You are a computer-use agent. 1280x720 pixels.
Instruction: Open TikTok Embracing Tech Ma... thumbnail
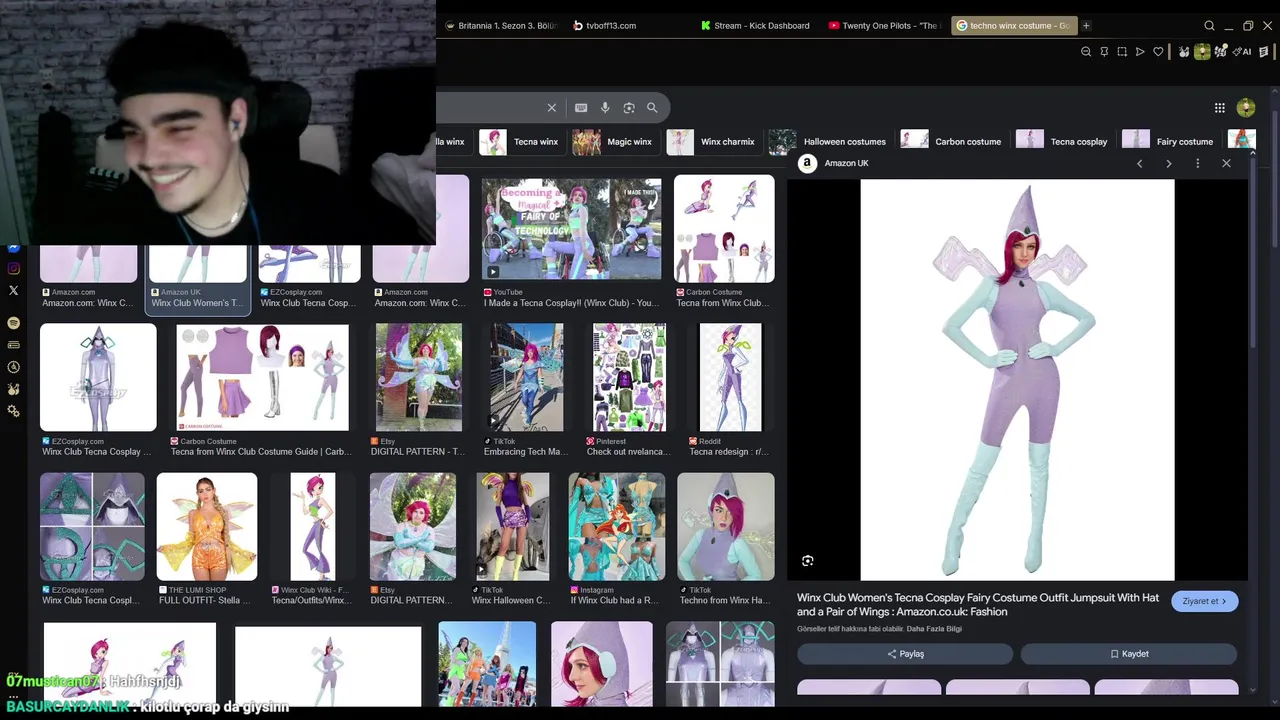click(527, 377)
